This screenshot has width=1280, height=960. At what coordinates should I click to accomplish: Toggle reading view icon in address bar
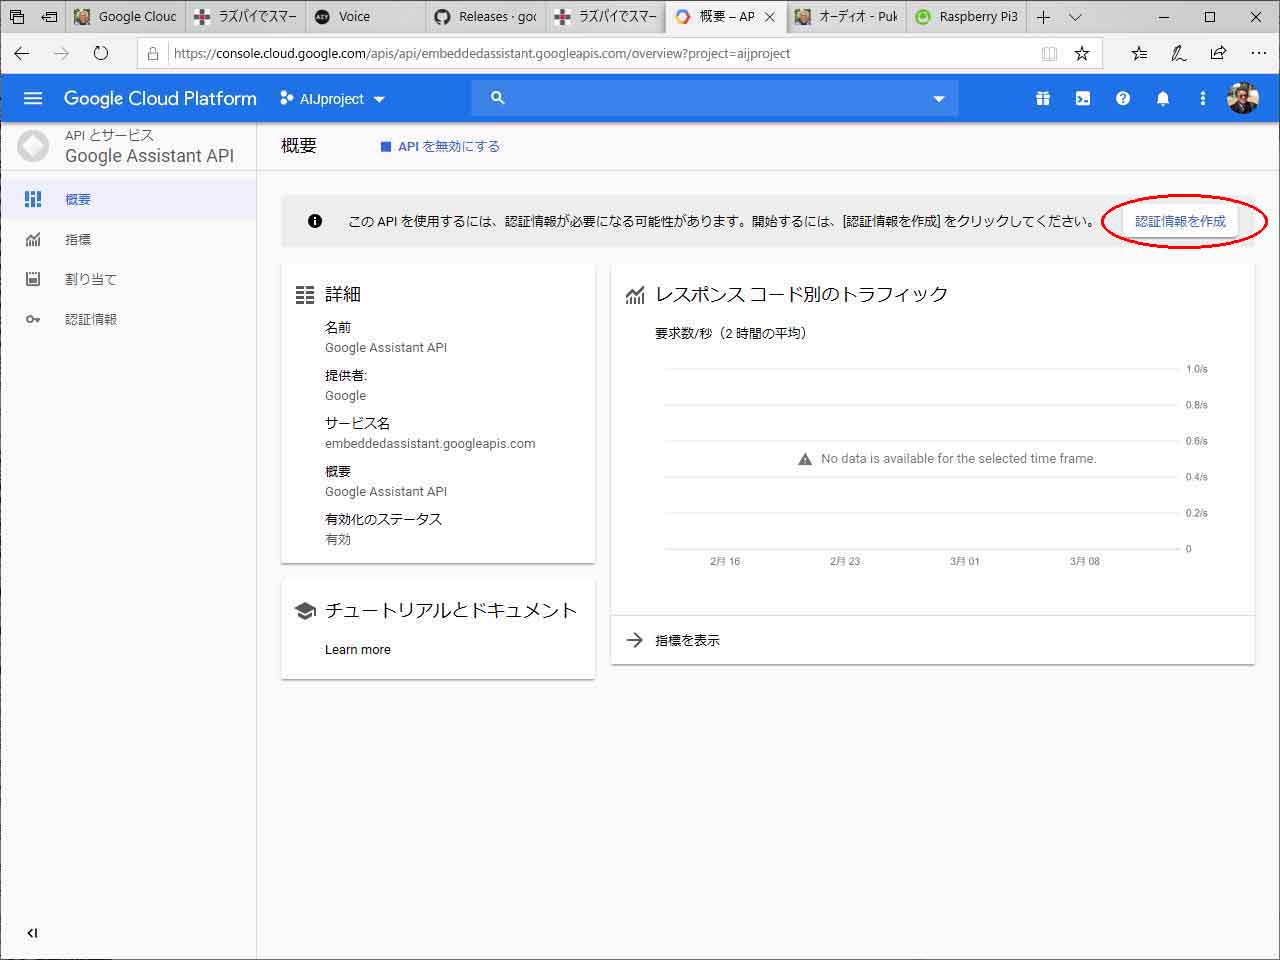coord(1049,54)
